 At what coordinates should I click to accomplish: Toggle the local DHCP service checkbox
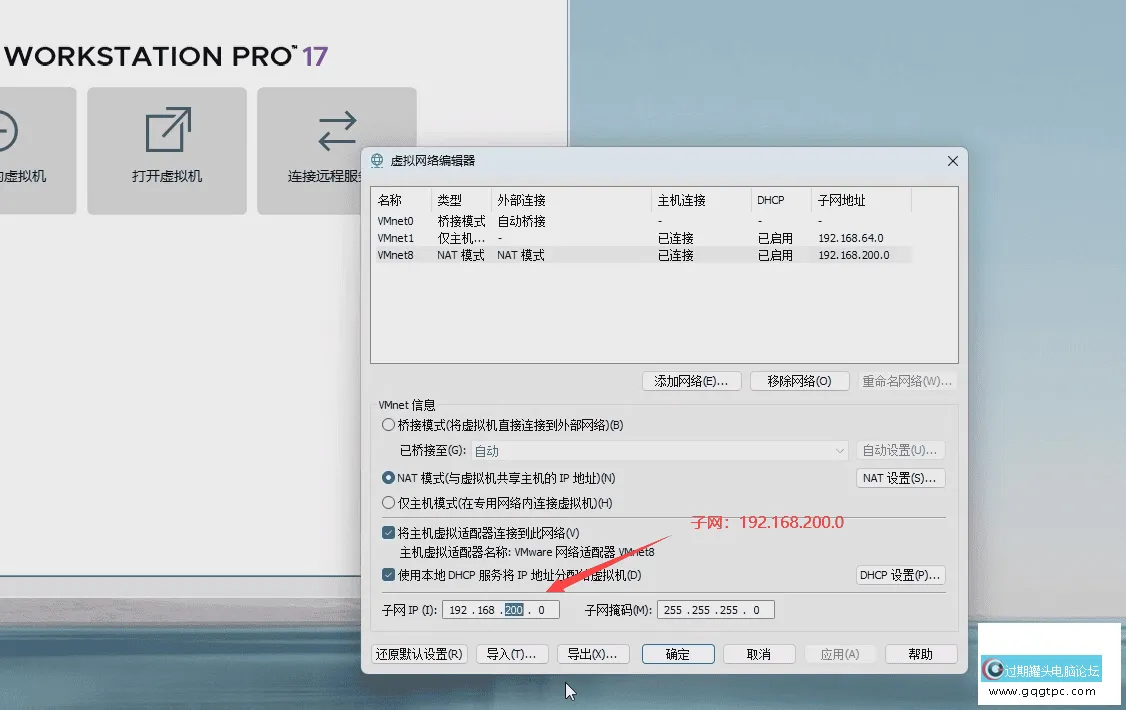click(x=388, y=575)
